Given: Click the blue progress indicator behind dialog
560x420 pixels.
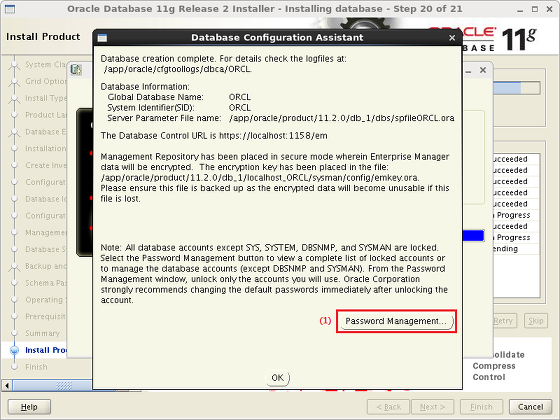Looking at the screenshot, I should [473, 236].
